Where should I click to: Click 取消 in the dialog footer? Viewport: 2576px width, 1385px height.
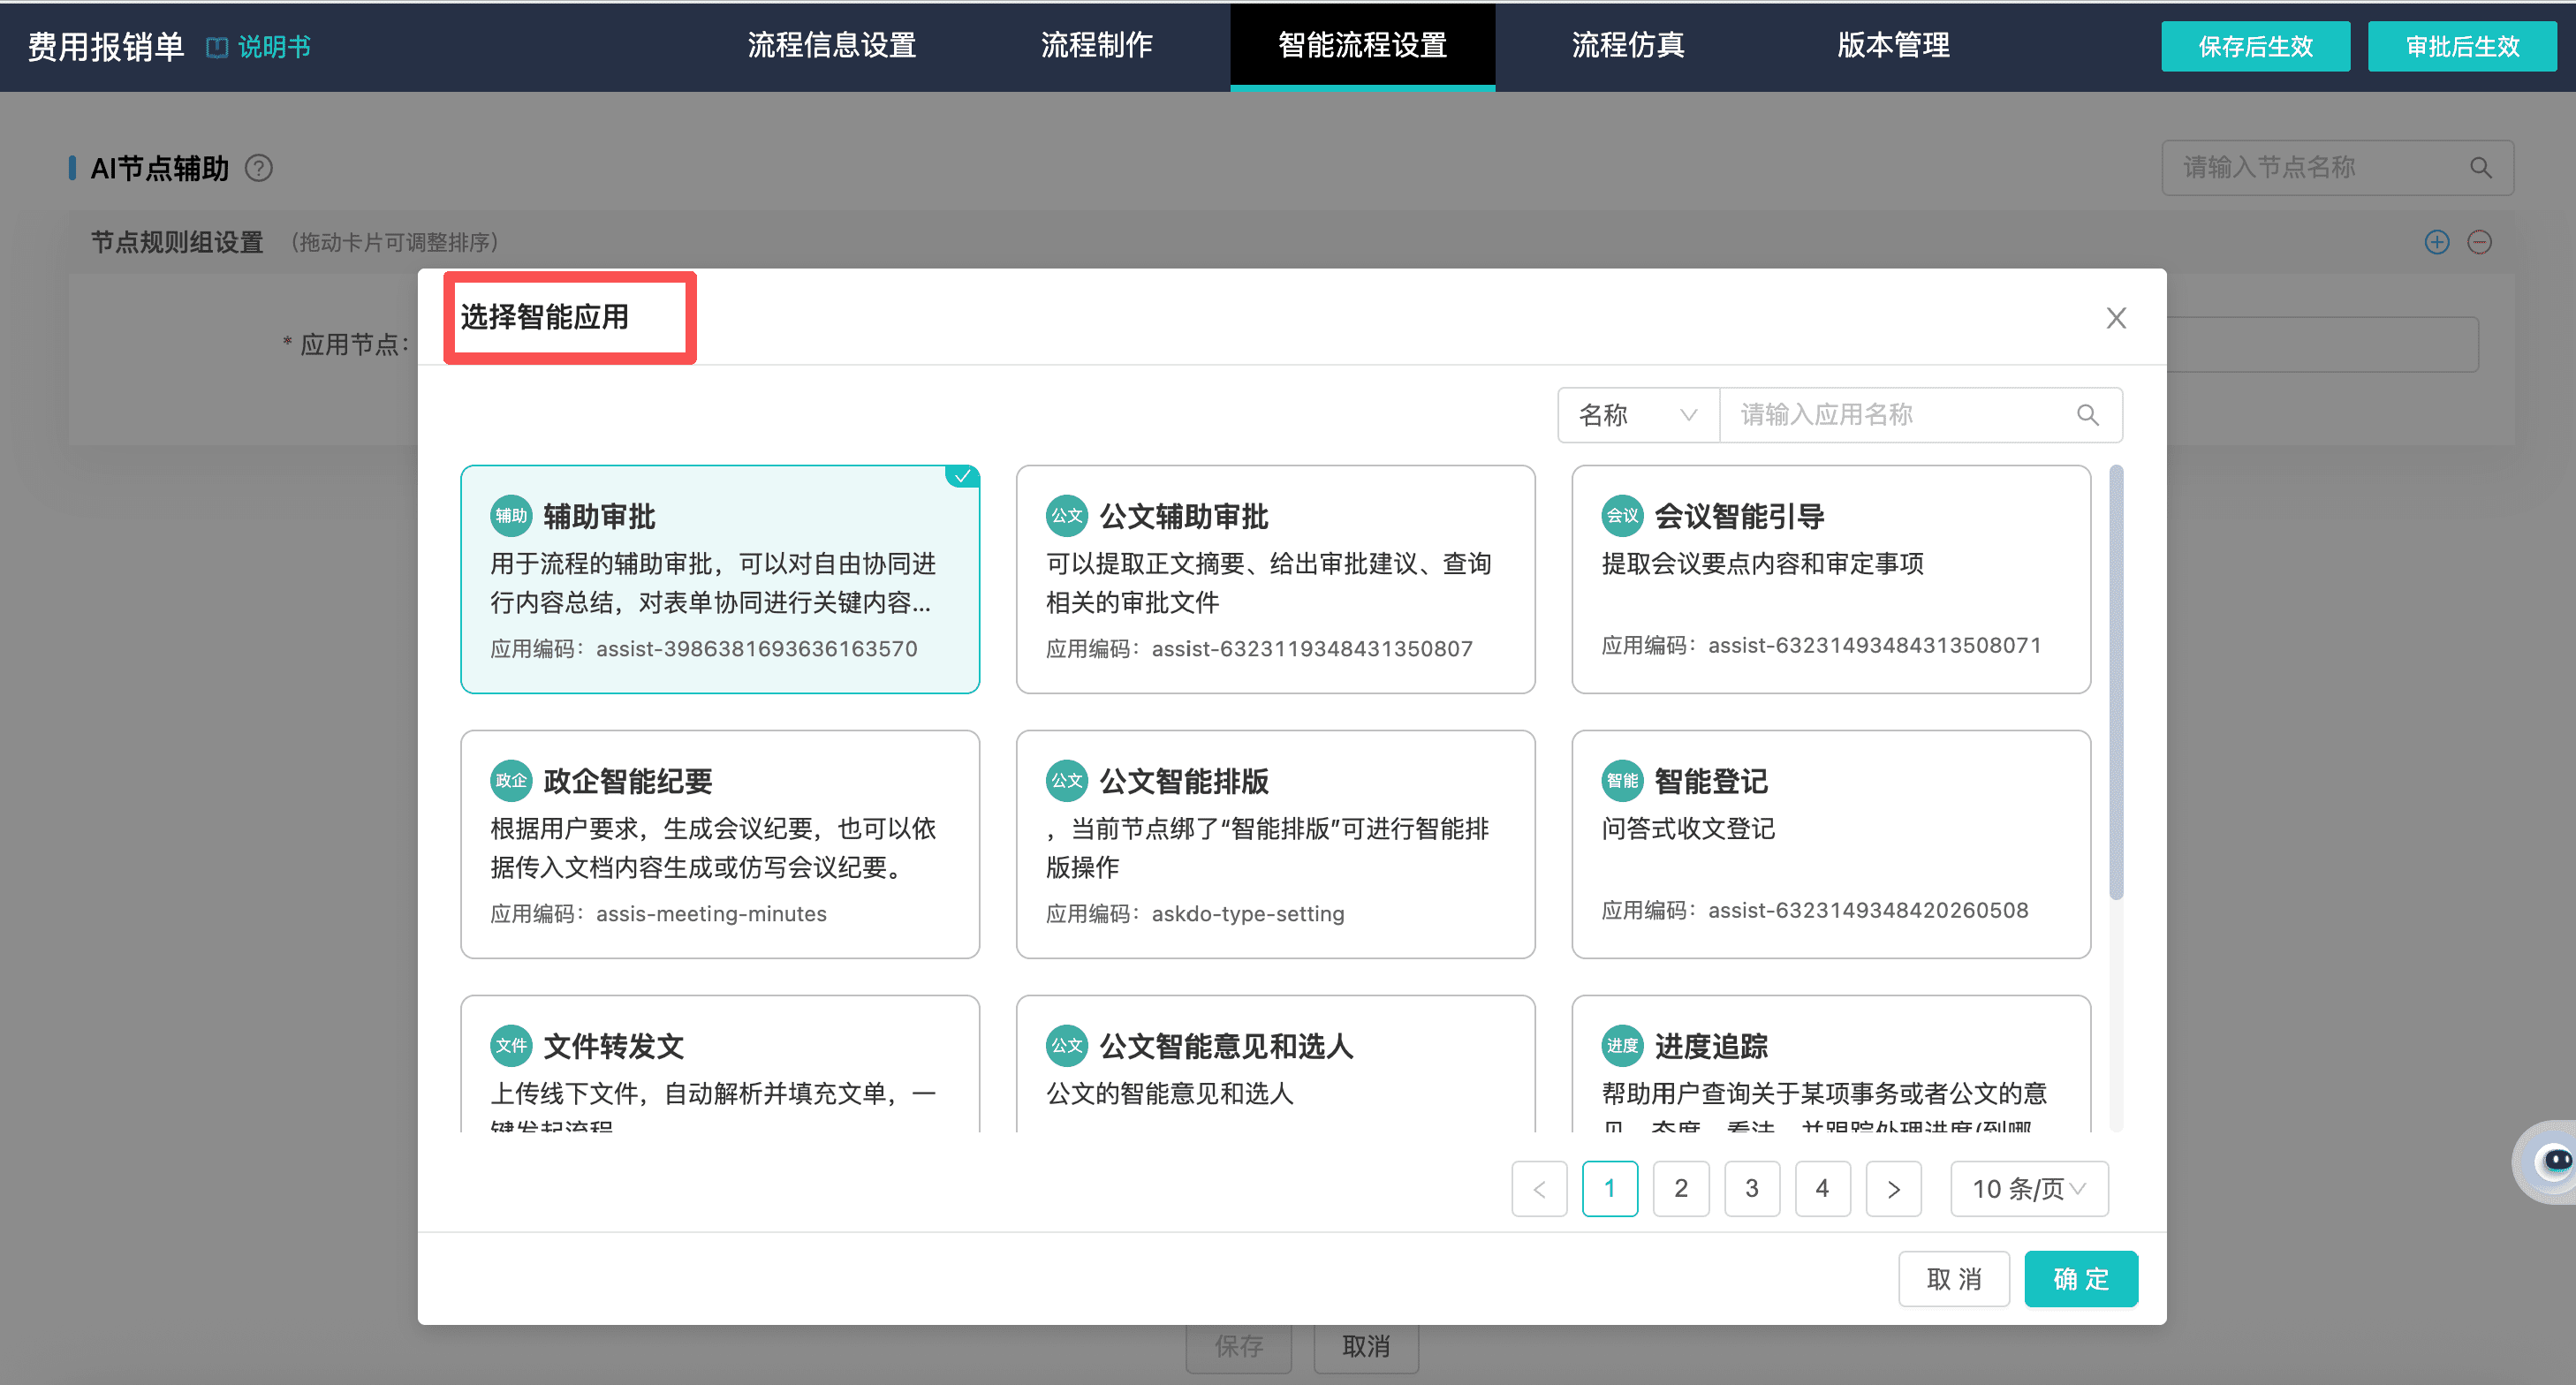tap(1954, 1279)
